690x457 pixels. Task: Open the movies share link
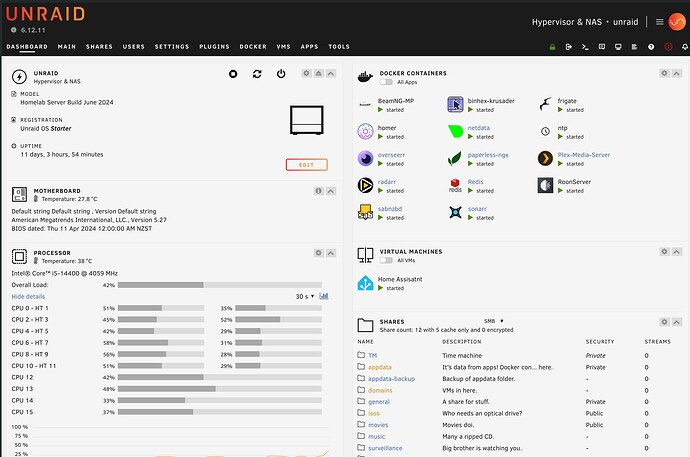click(378, 425)
